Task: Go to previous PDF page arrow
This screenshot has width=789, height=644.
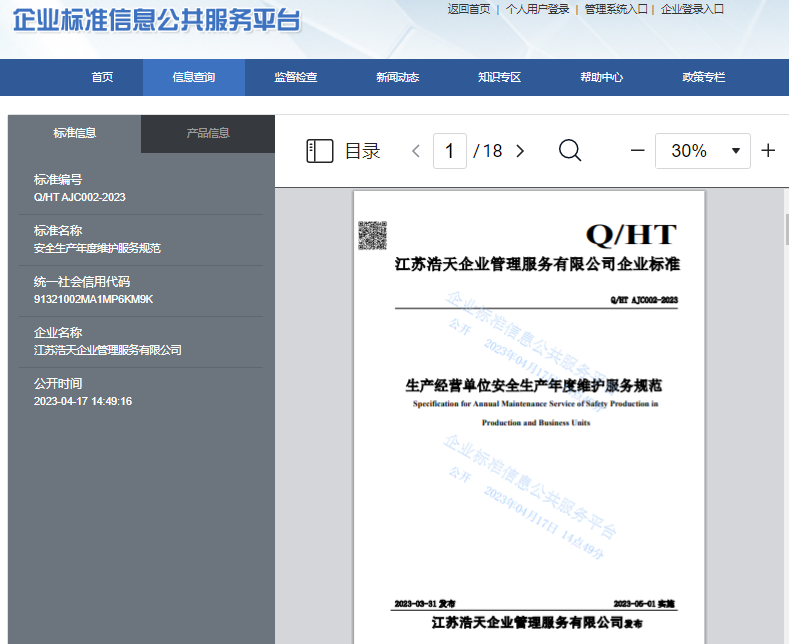Action: [x=416, y=151]
